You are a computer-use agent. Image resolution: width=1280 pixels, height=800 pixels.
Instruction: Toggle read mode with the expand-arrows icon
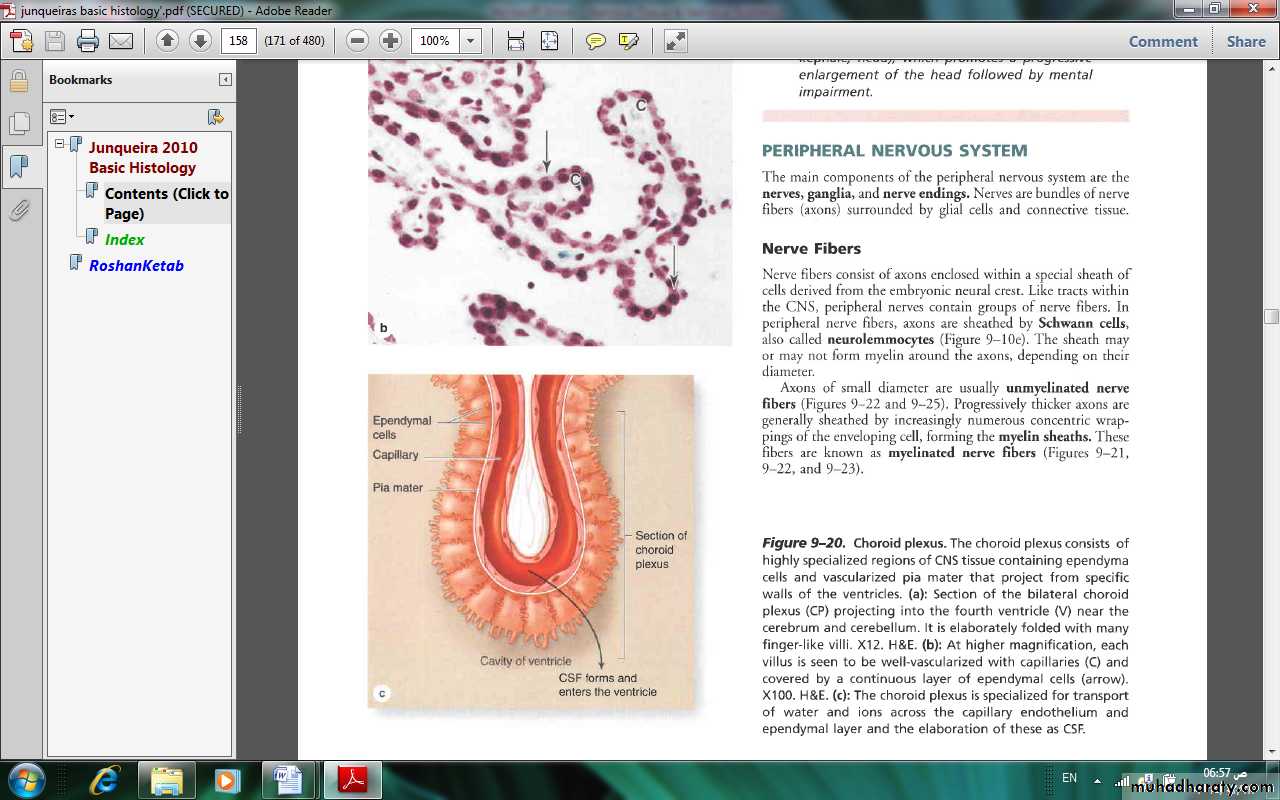click(676, 41)
